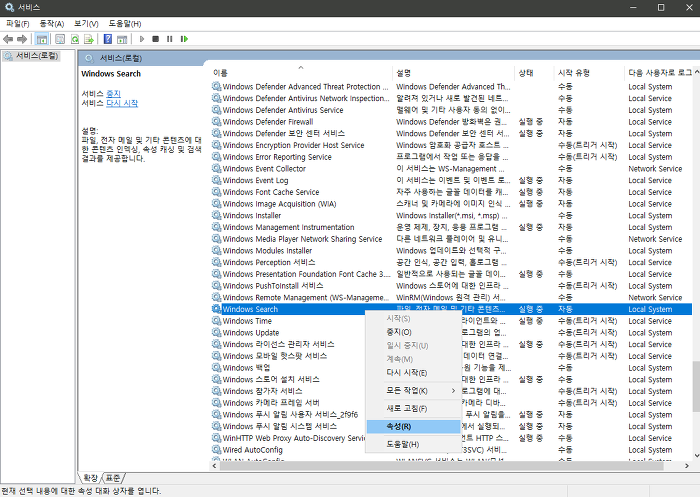Click the Windows Update service gear icon
This screenshot has width=700, height=497.
217,333
